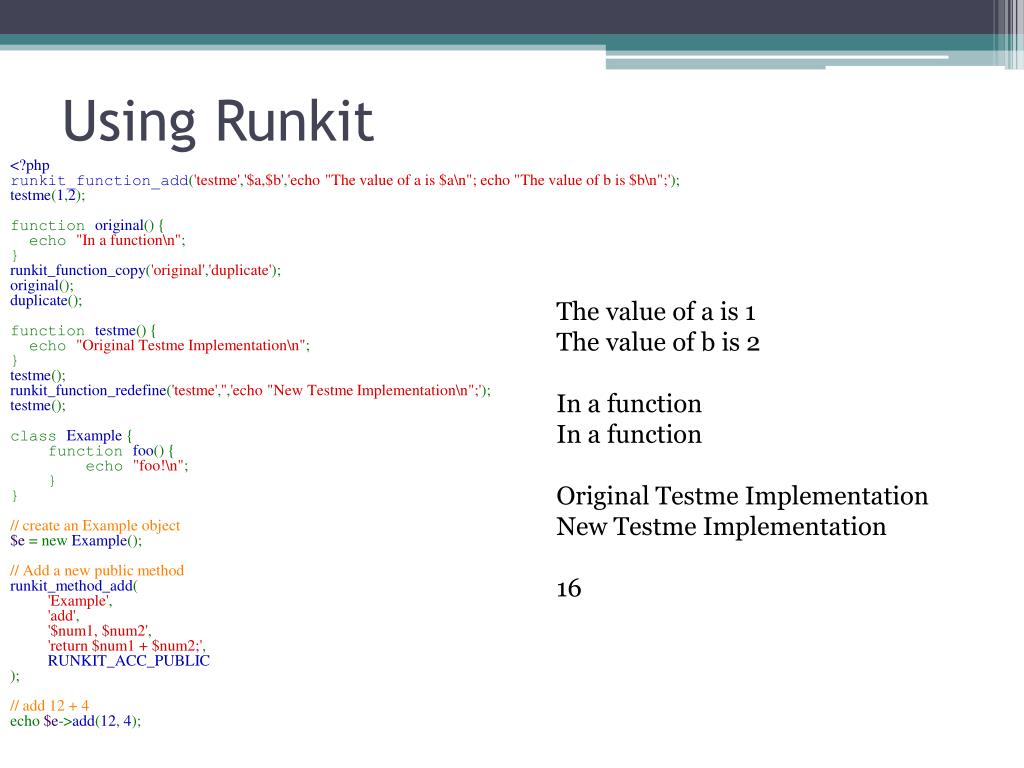Click the output value '16'
The image size is (1024, 768).
569,588
